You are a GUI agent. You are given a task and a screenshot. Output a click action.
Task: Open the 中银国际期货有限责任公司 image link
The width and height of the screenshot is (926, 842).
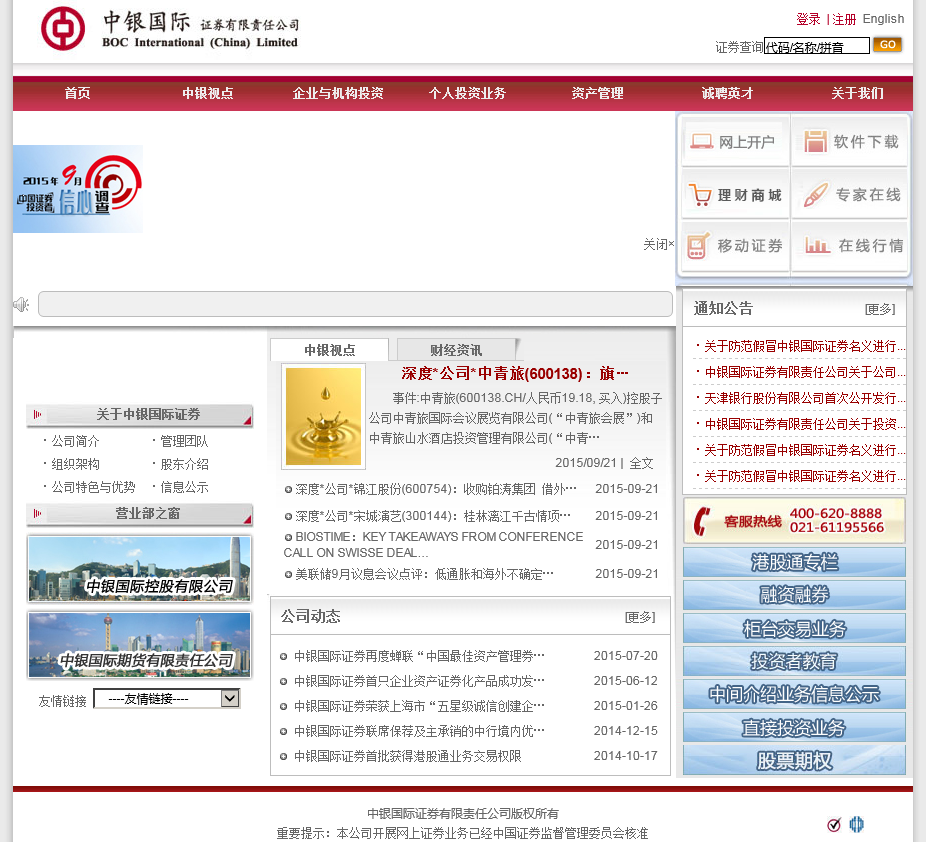tap(139, 645)
